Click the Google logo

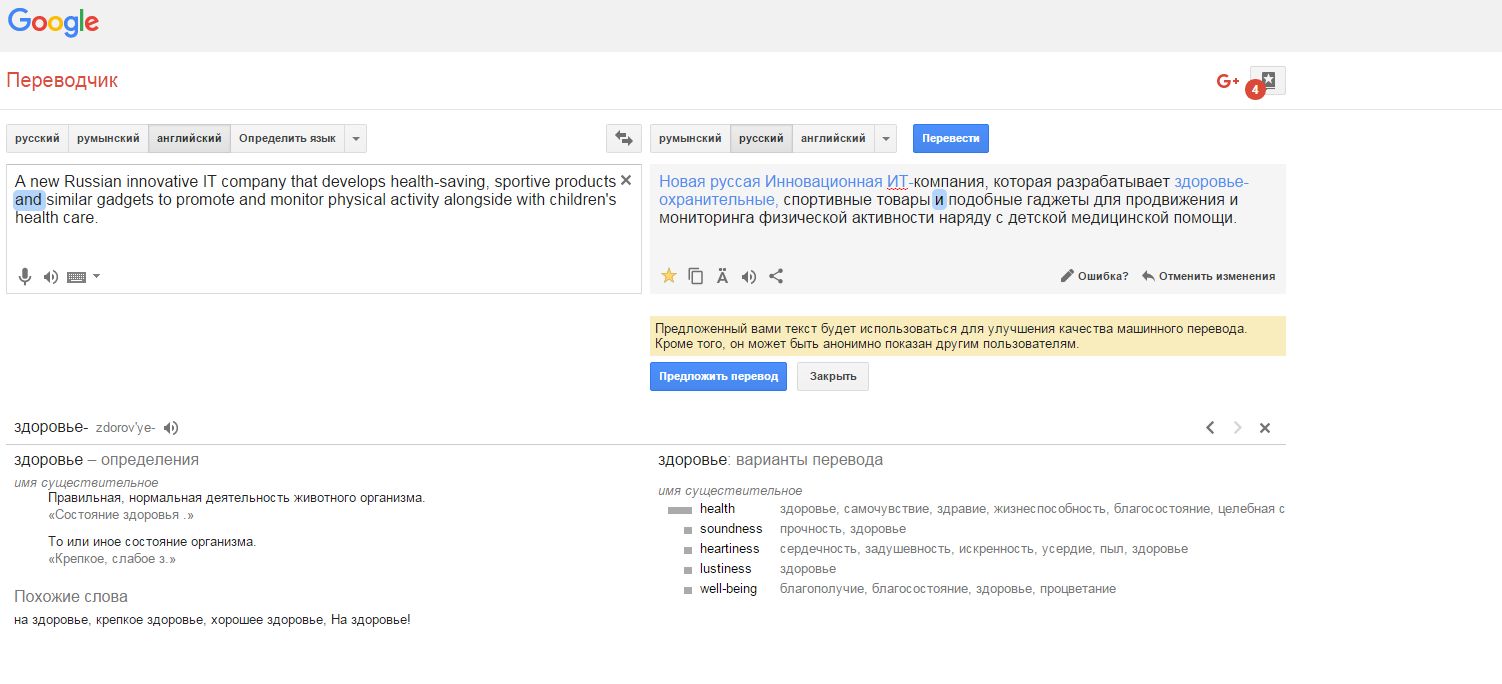coord(53,22)
